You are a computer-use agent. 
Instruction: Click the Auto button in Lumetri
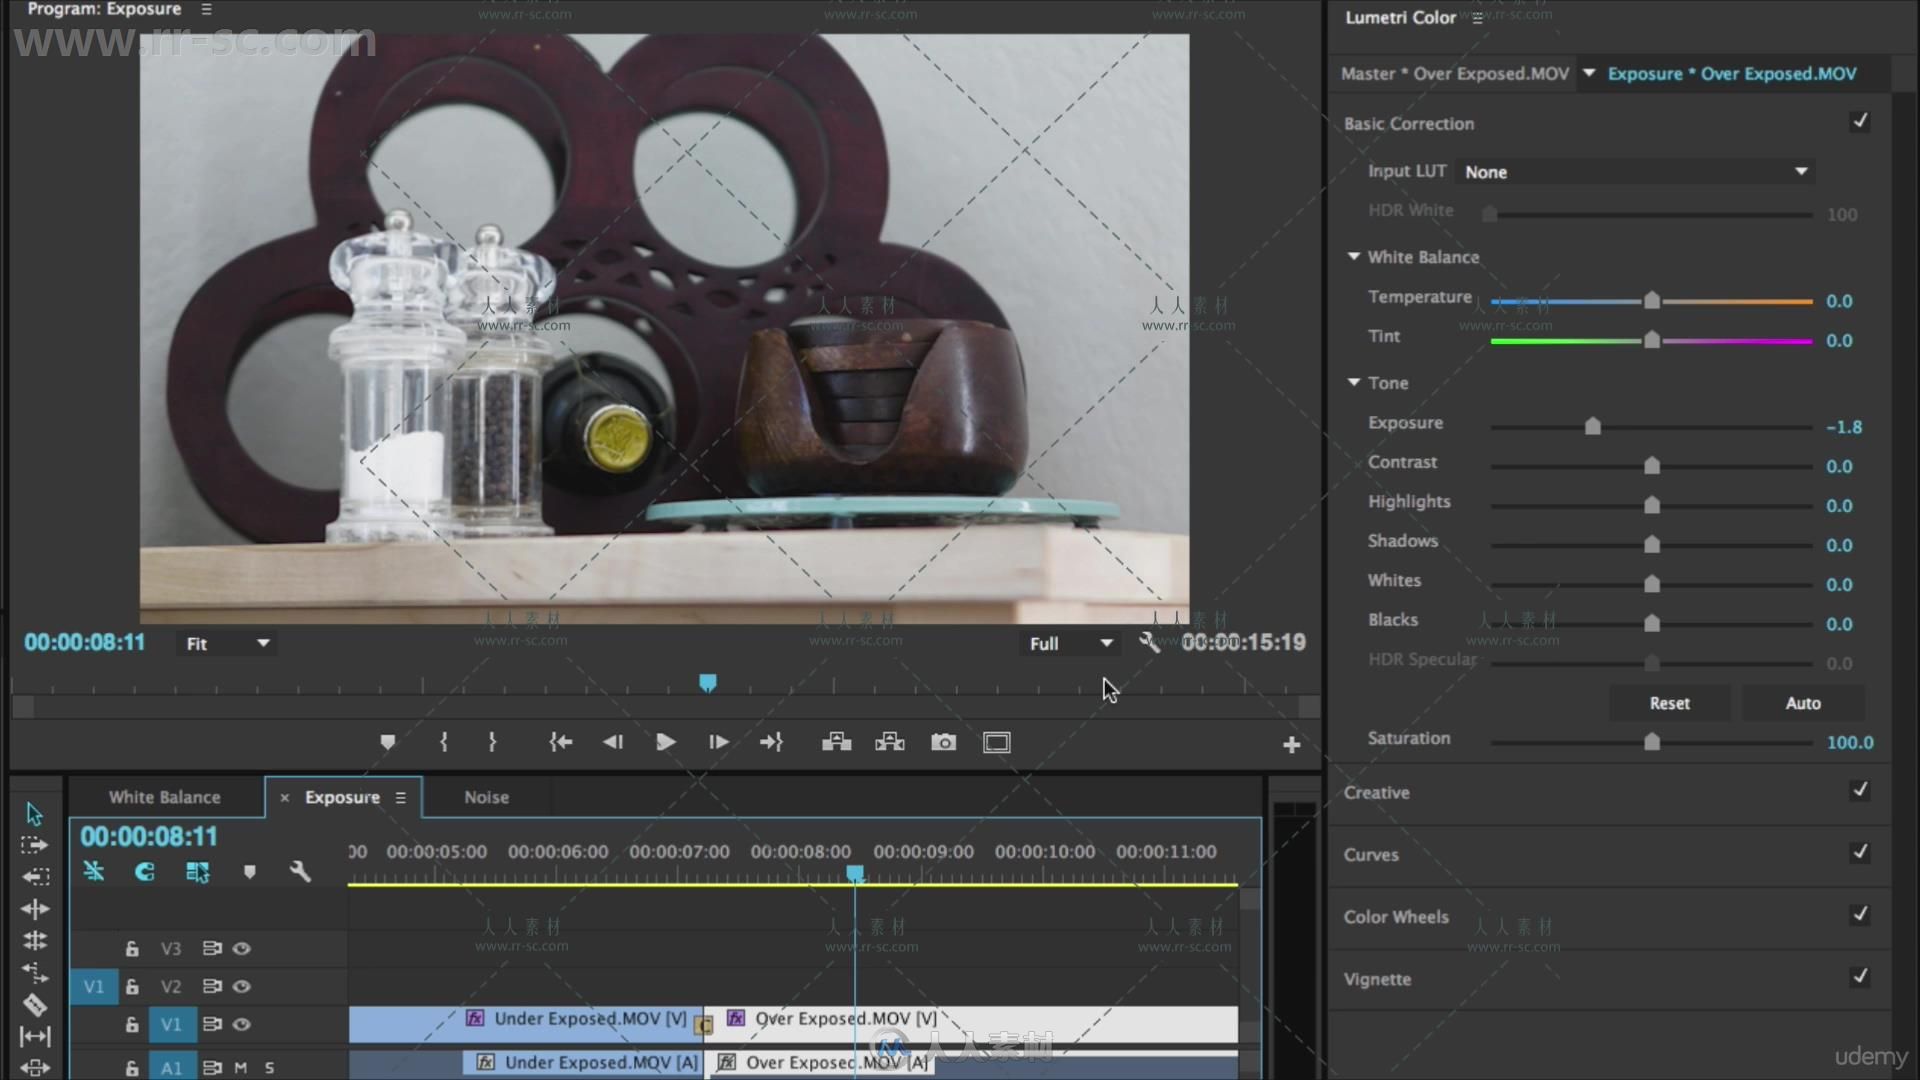pyautogui.click(x=1803, y=702)
